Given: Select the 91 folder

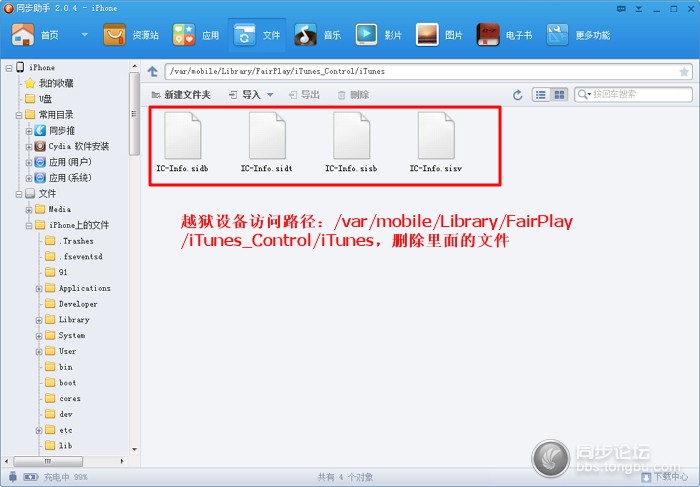Looking at the screenshot, I should pos(56,272).
